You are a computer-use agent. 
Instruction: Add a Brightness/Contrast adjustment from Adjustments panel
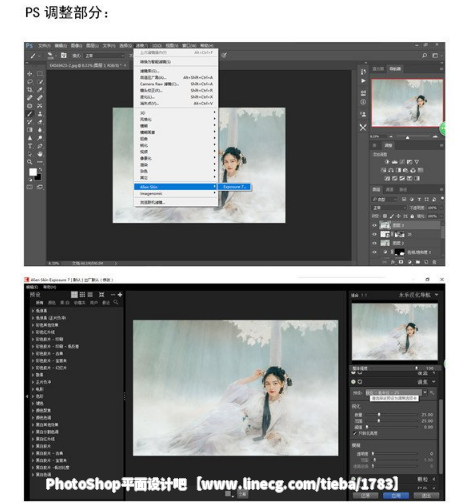point(387,162)
